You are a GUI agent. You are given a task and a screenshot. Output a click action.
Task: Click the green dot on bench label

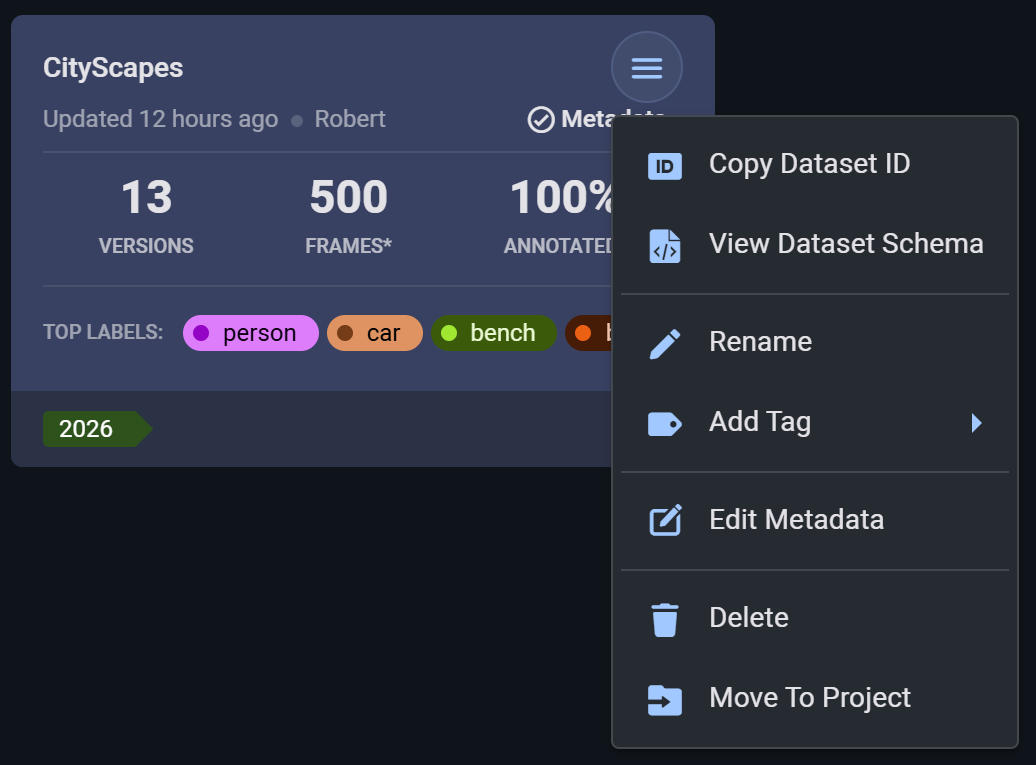(449, 333)
